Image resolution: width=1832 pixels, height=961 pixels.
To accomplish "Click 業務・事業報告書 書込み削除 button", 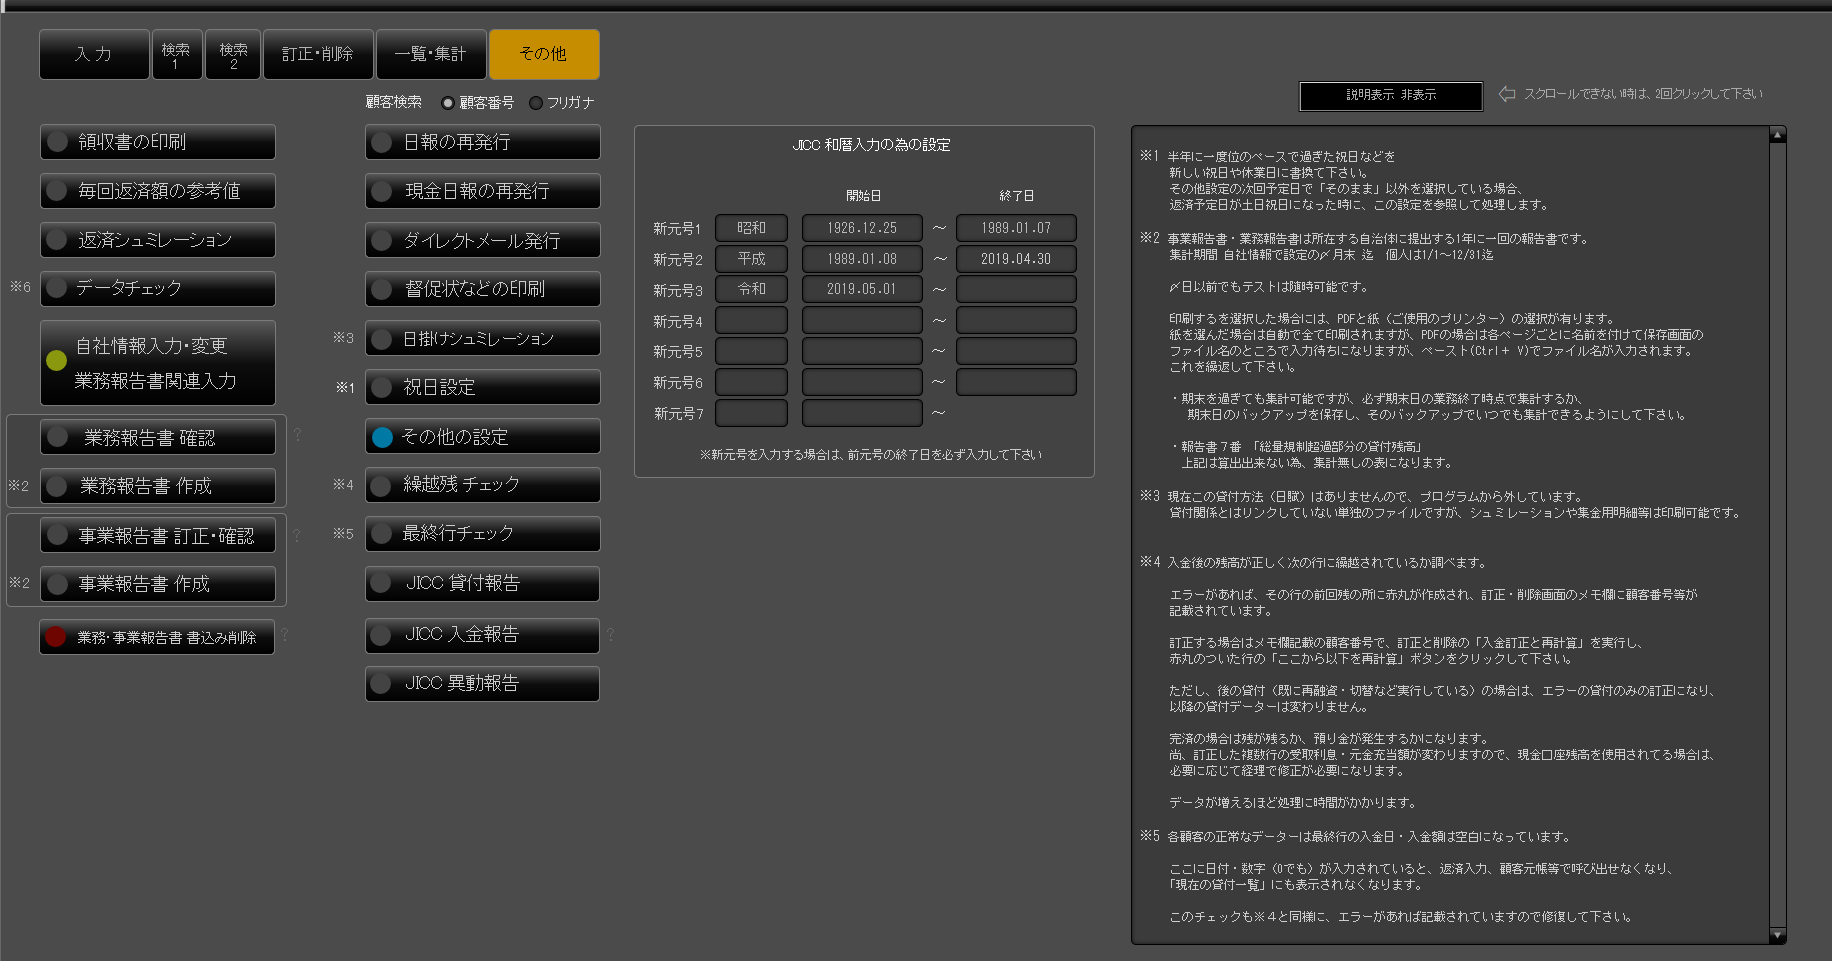I will coord(157,637).
